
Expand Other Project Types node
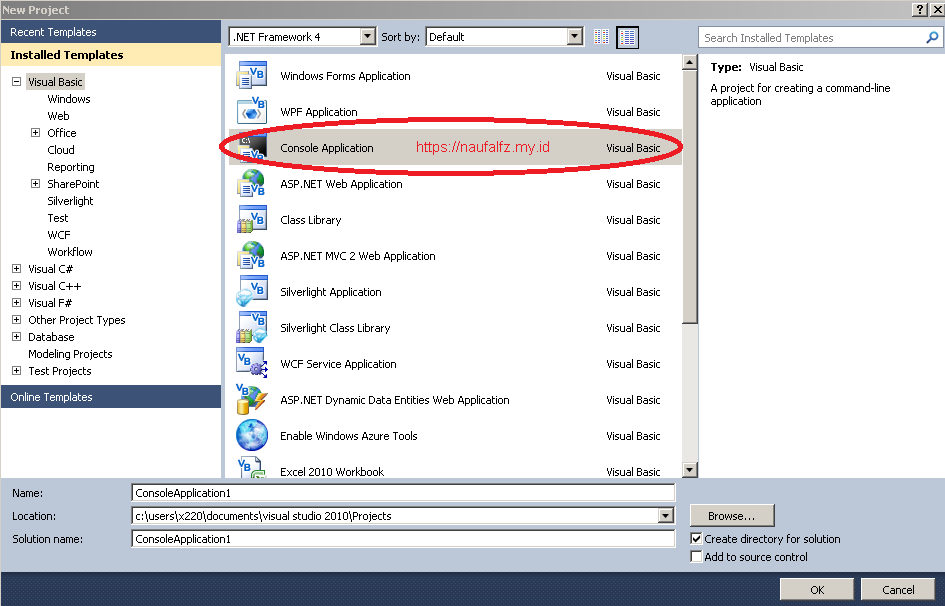point(16,320)
